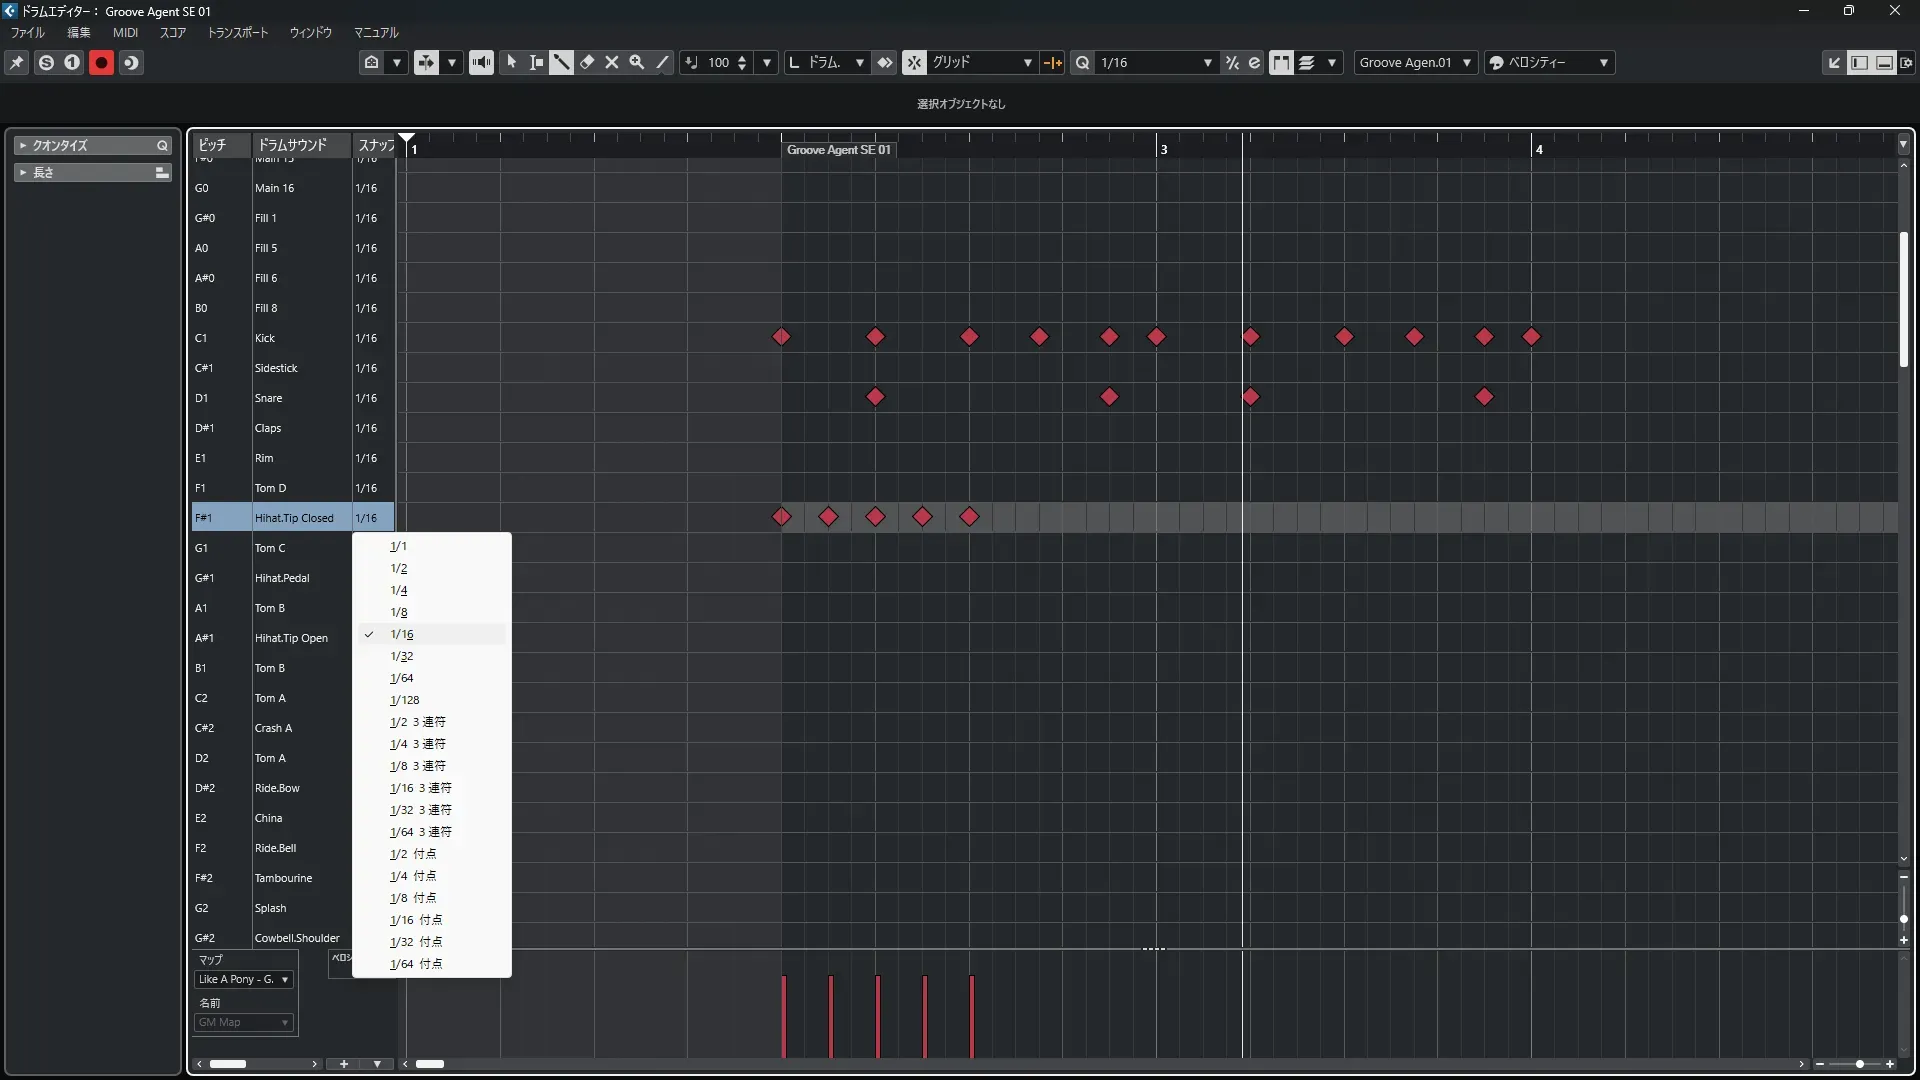Screen dimensions: 1920x1080
Task: Select the Drumstick tool
Action: 561,62
